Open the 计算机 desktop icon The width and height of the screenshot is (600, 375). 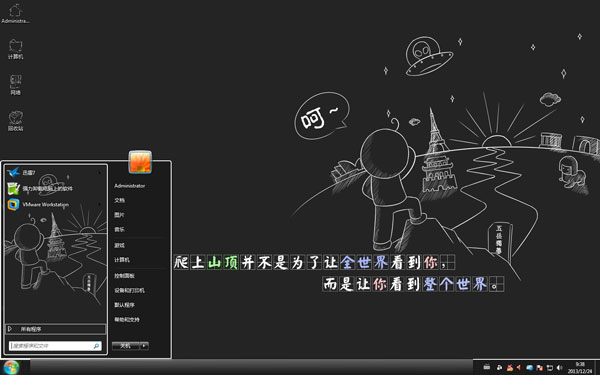coord(15,49)
